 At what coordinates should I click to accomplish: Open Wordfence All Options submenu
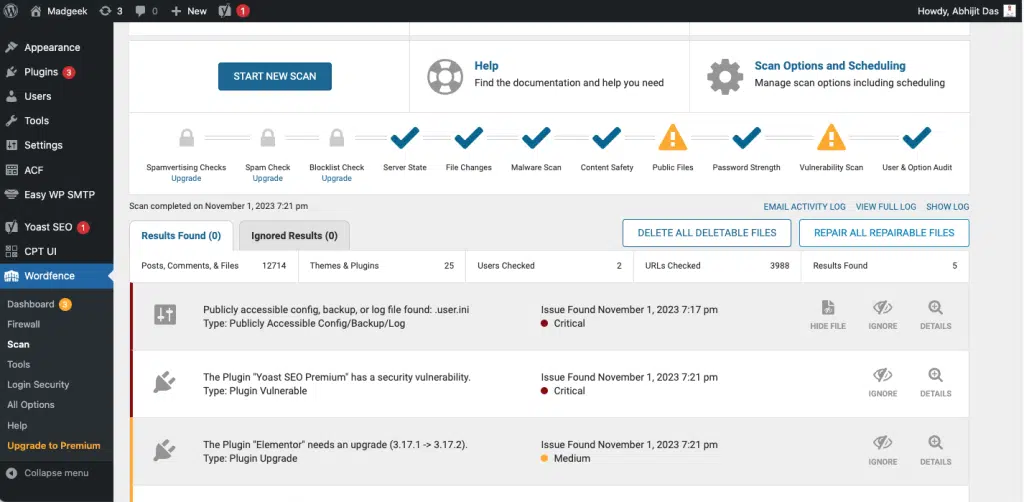click(31, 405)
